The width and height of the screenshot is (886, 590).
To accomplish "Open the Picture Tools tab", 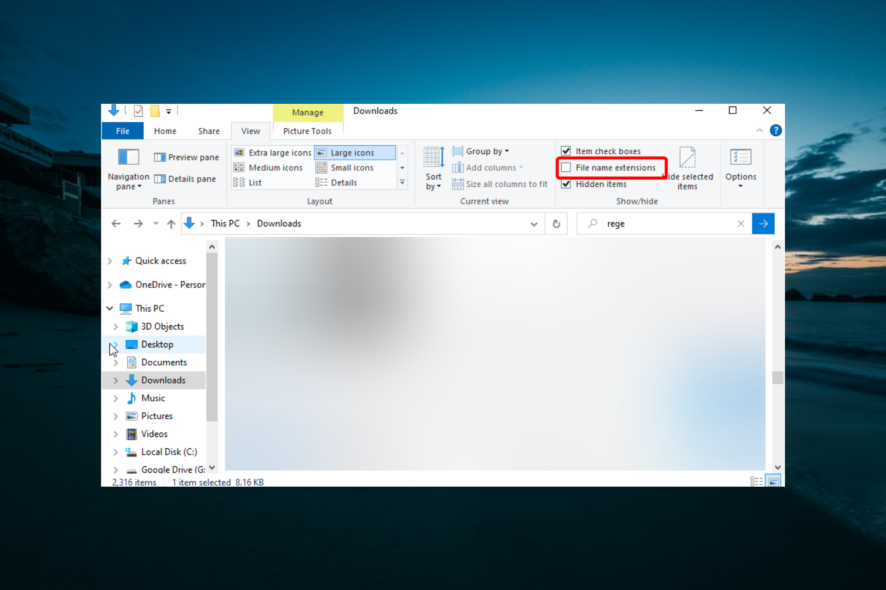I will click(307, 131).
